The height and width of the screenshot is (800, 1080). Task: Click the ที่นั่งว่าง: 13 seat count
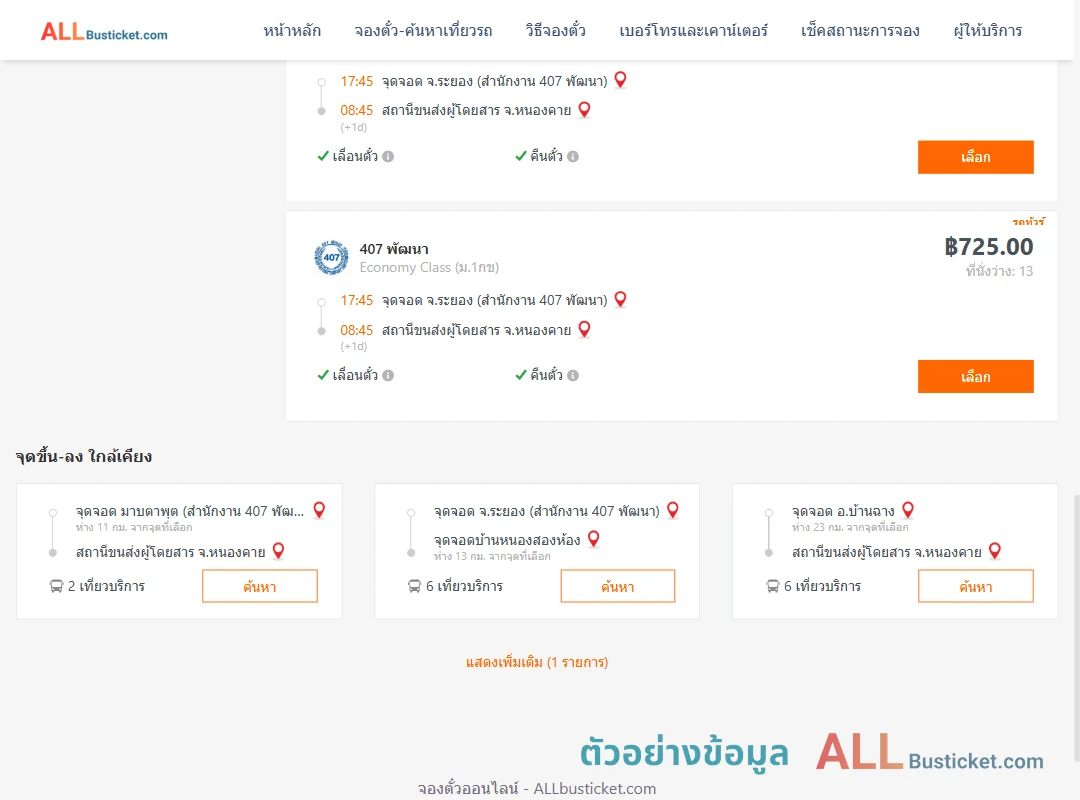pyautogui.click(x=999, y=271)
